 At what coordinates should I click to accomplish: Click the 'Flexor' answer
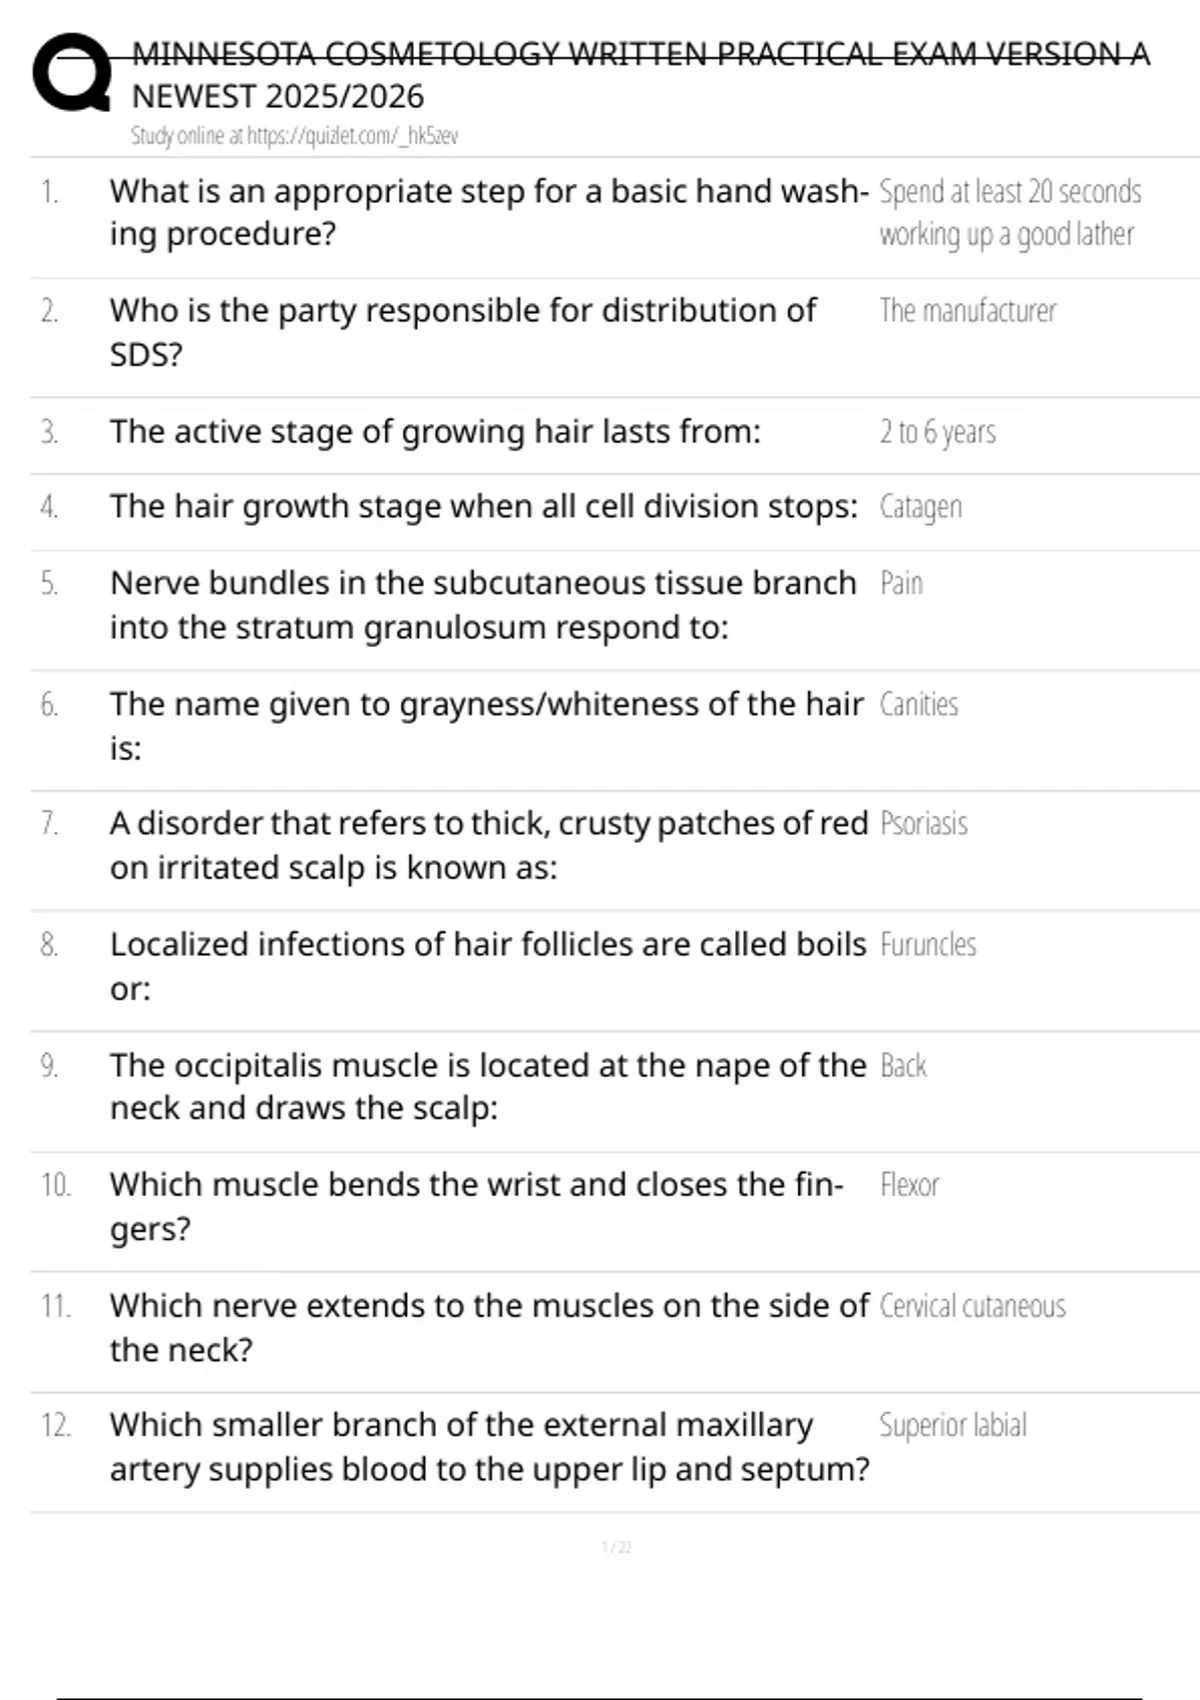(x=909, y=1185)
